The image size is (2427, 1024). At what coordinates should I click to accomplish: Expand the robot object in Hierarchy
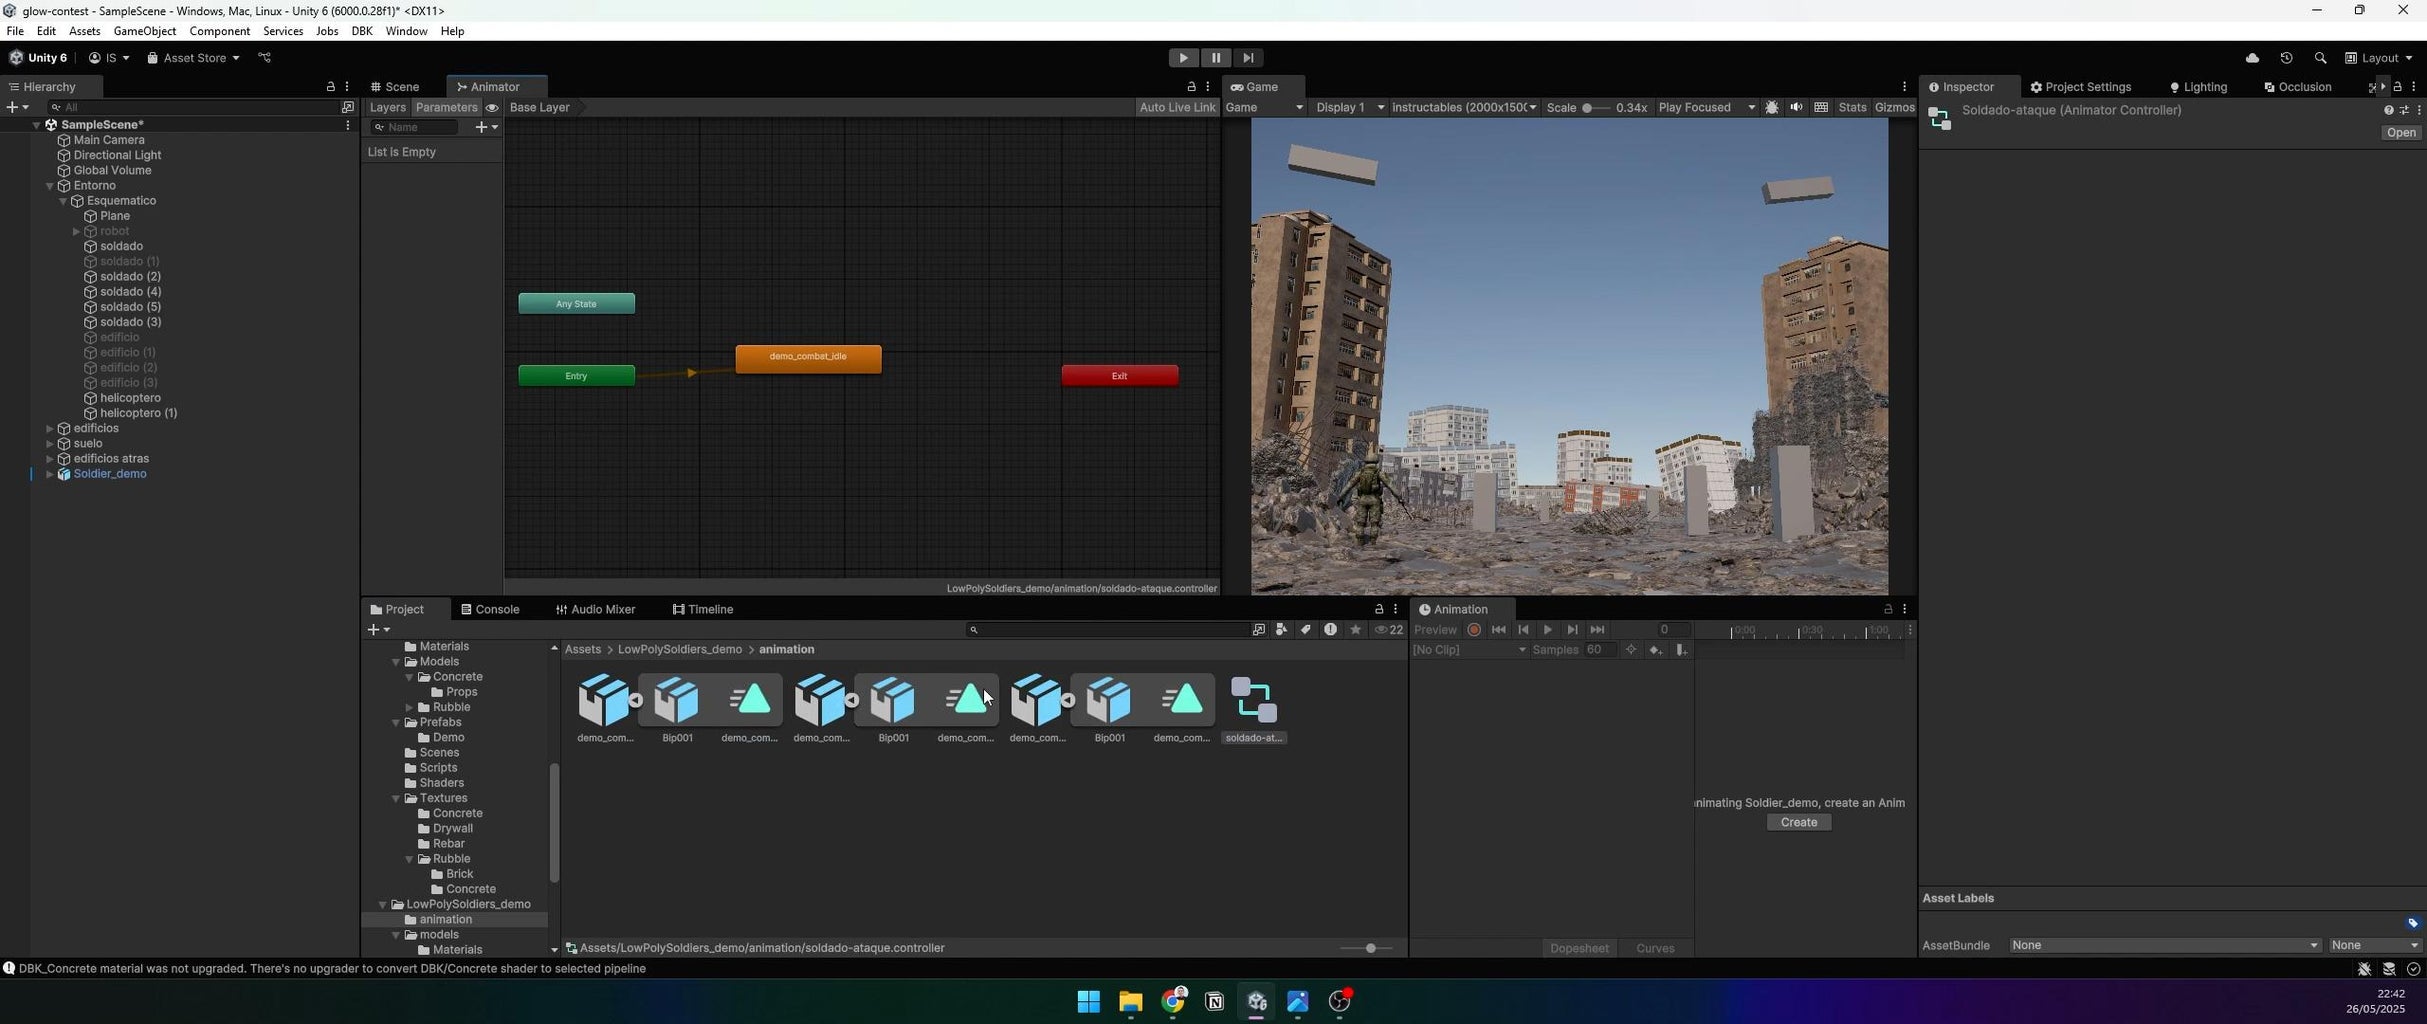pyautogui.click(x=76, y=232)
